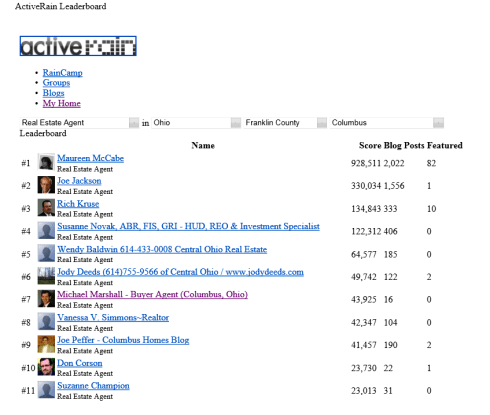Click the rank label #1

coord(26,163)
